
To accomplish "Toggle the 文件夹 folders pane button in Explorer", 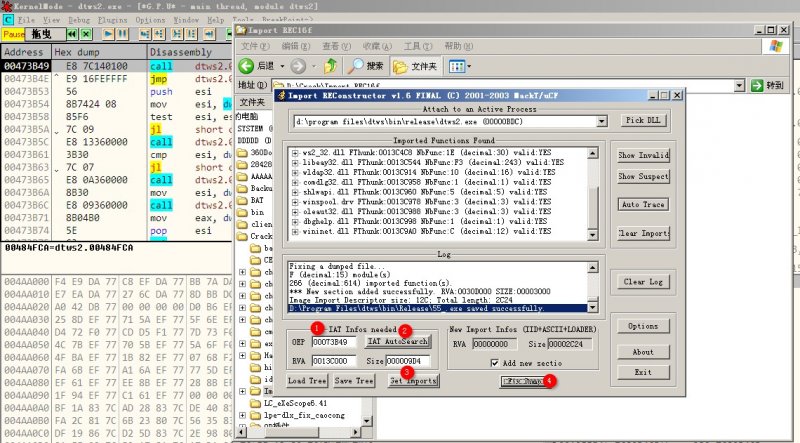I will click(x=415, y=66).
